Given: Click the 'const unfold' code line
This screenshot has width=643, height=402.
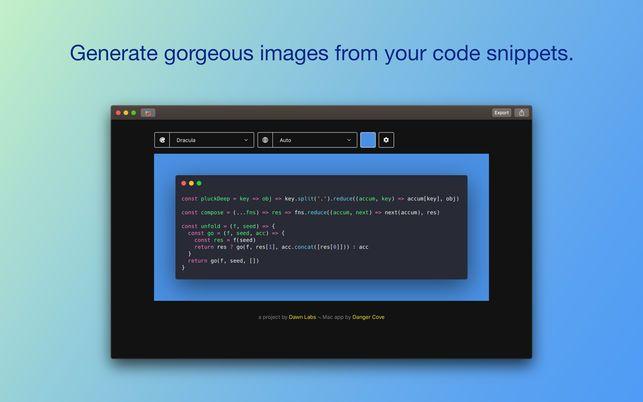Looking at the screenshot, I should pyautogui.click(x=228, y=226).
